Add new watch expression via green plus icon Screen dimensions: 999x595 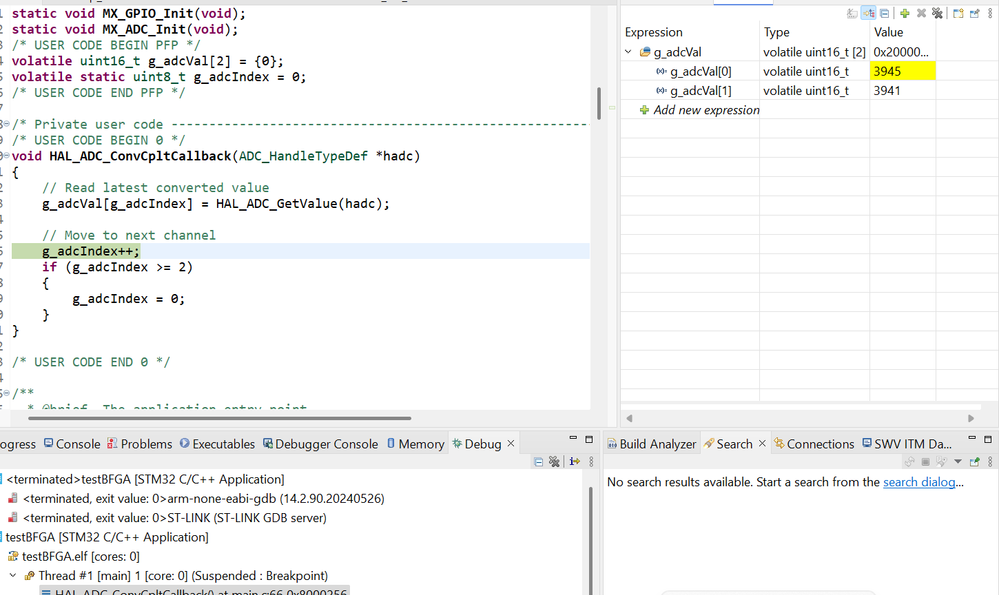pyautogui.click(x=905, y=13)
